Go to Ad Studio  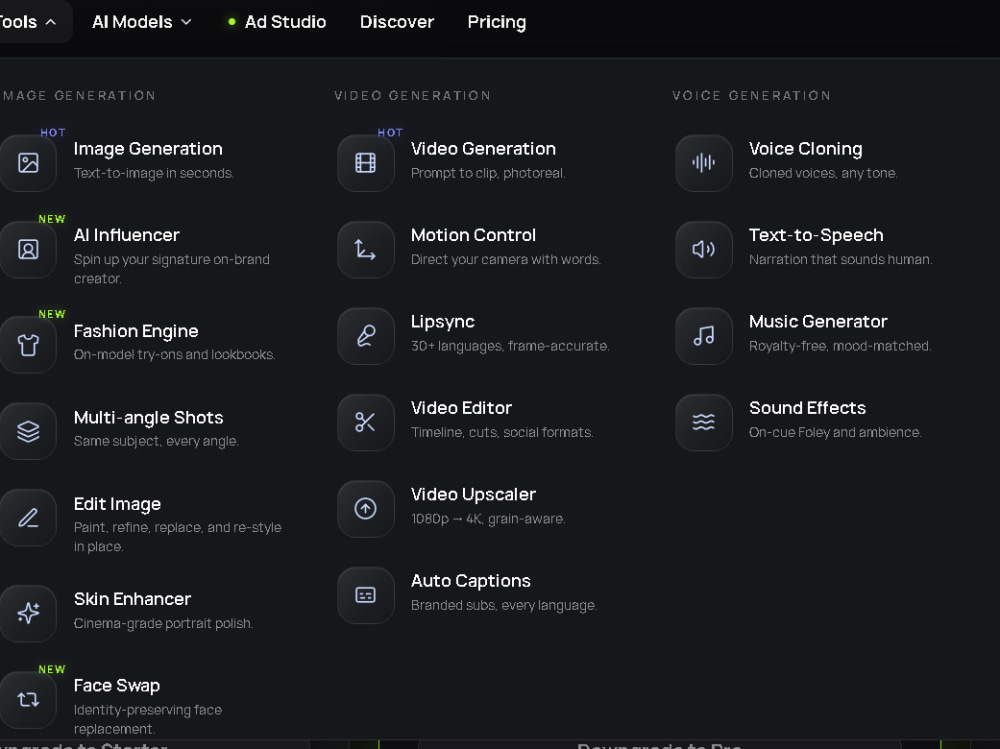pyautogui.click(x=277, y=22)
